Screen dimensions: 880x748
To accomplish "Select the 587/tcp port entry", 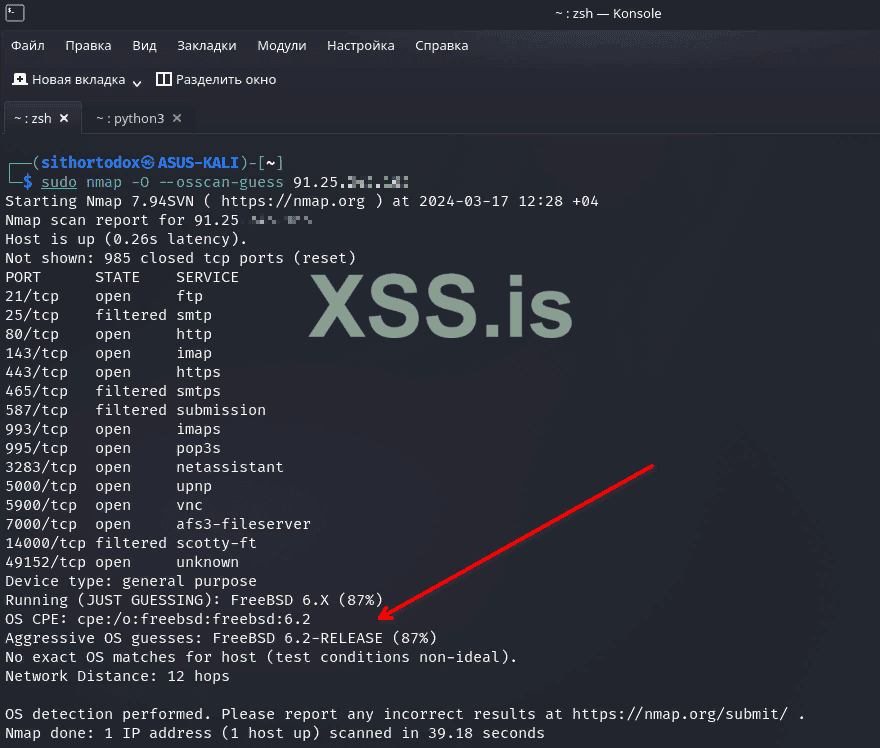I will 36,410.
